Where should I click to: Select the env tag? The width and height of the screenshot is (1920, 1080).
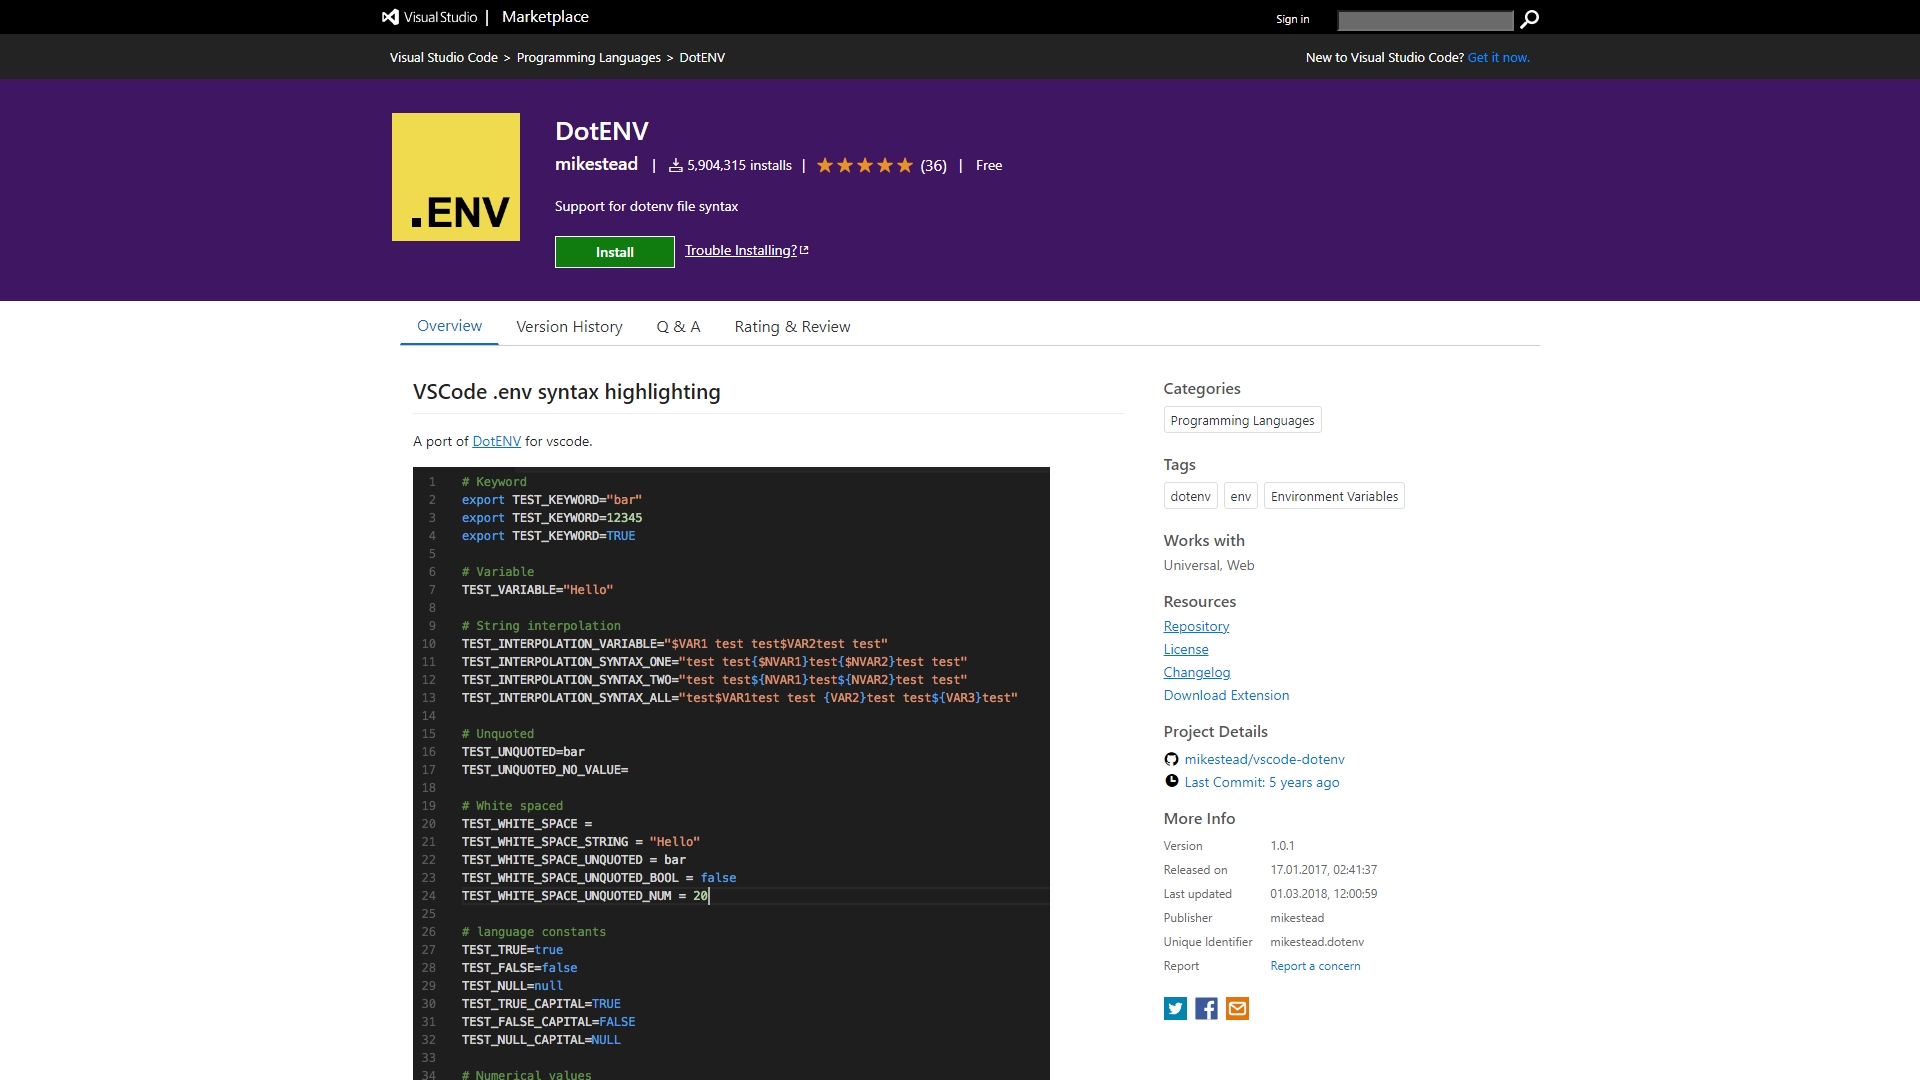point(1240,496)
